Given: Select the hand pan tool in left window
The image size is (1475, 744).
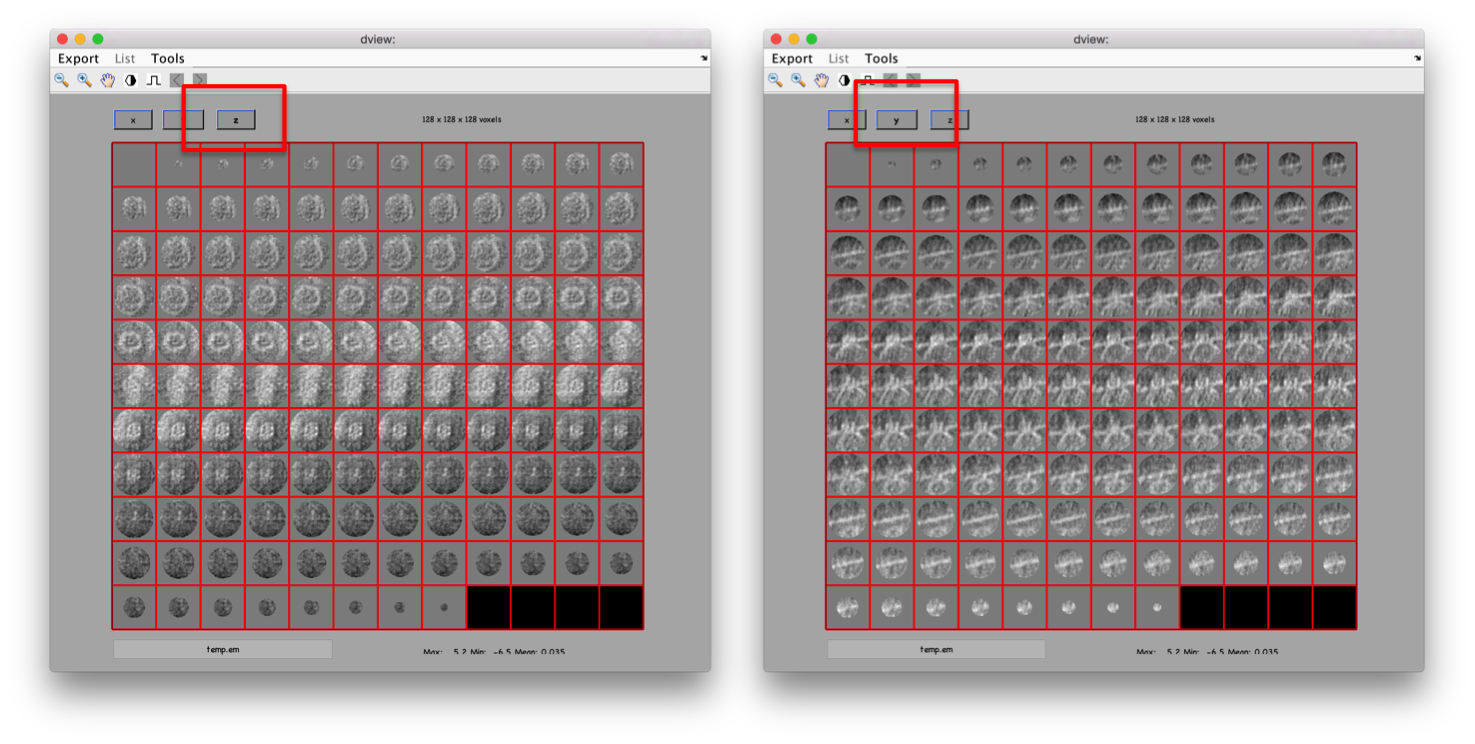Looking at the screenshot, I should [107, 80].
